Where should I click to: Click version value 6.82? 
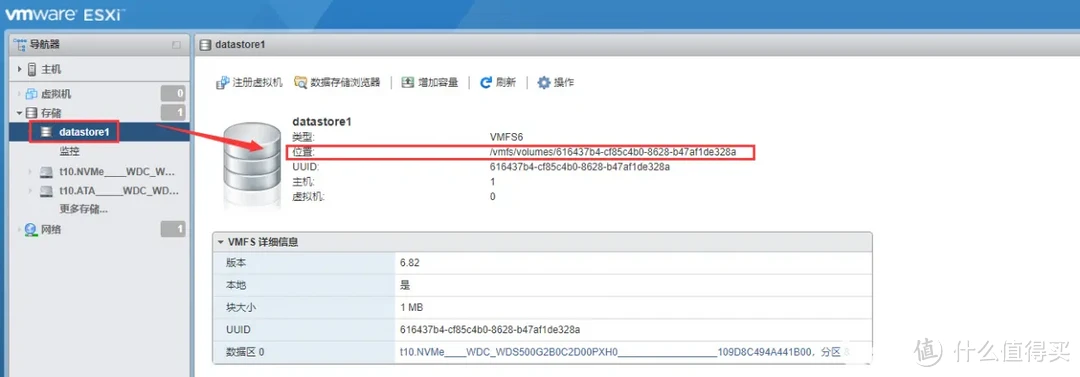(x=411, y=263)
